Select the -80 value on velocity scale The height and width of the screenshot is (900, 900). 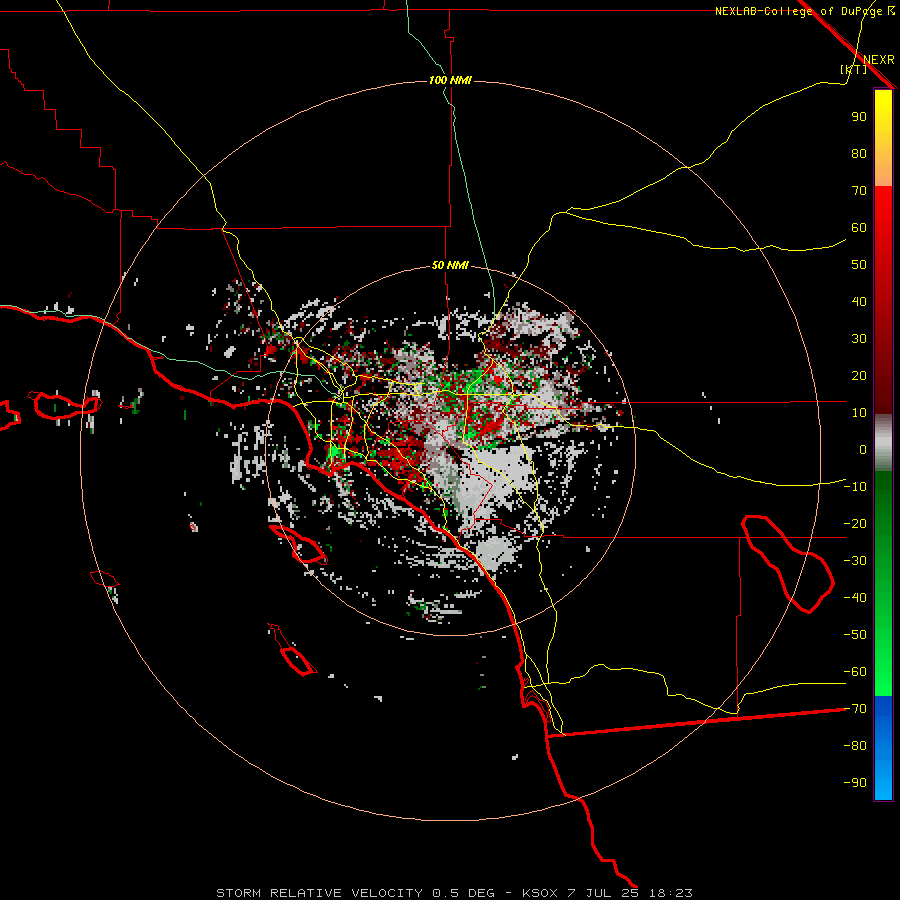coord(855,746)
